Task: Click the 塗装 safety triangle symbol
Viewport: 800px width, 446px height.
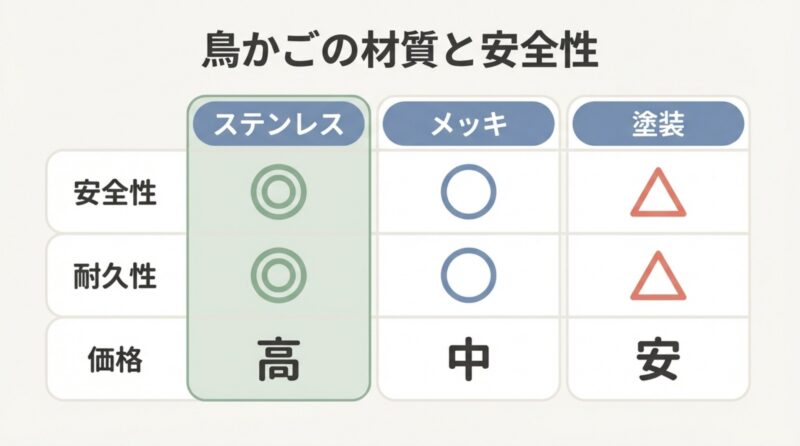Action: 658,193
